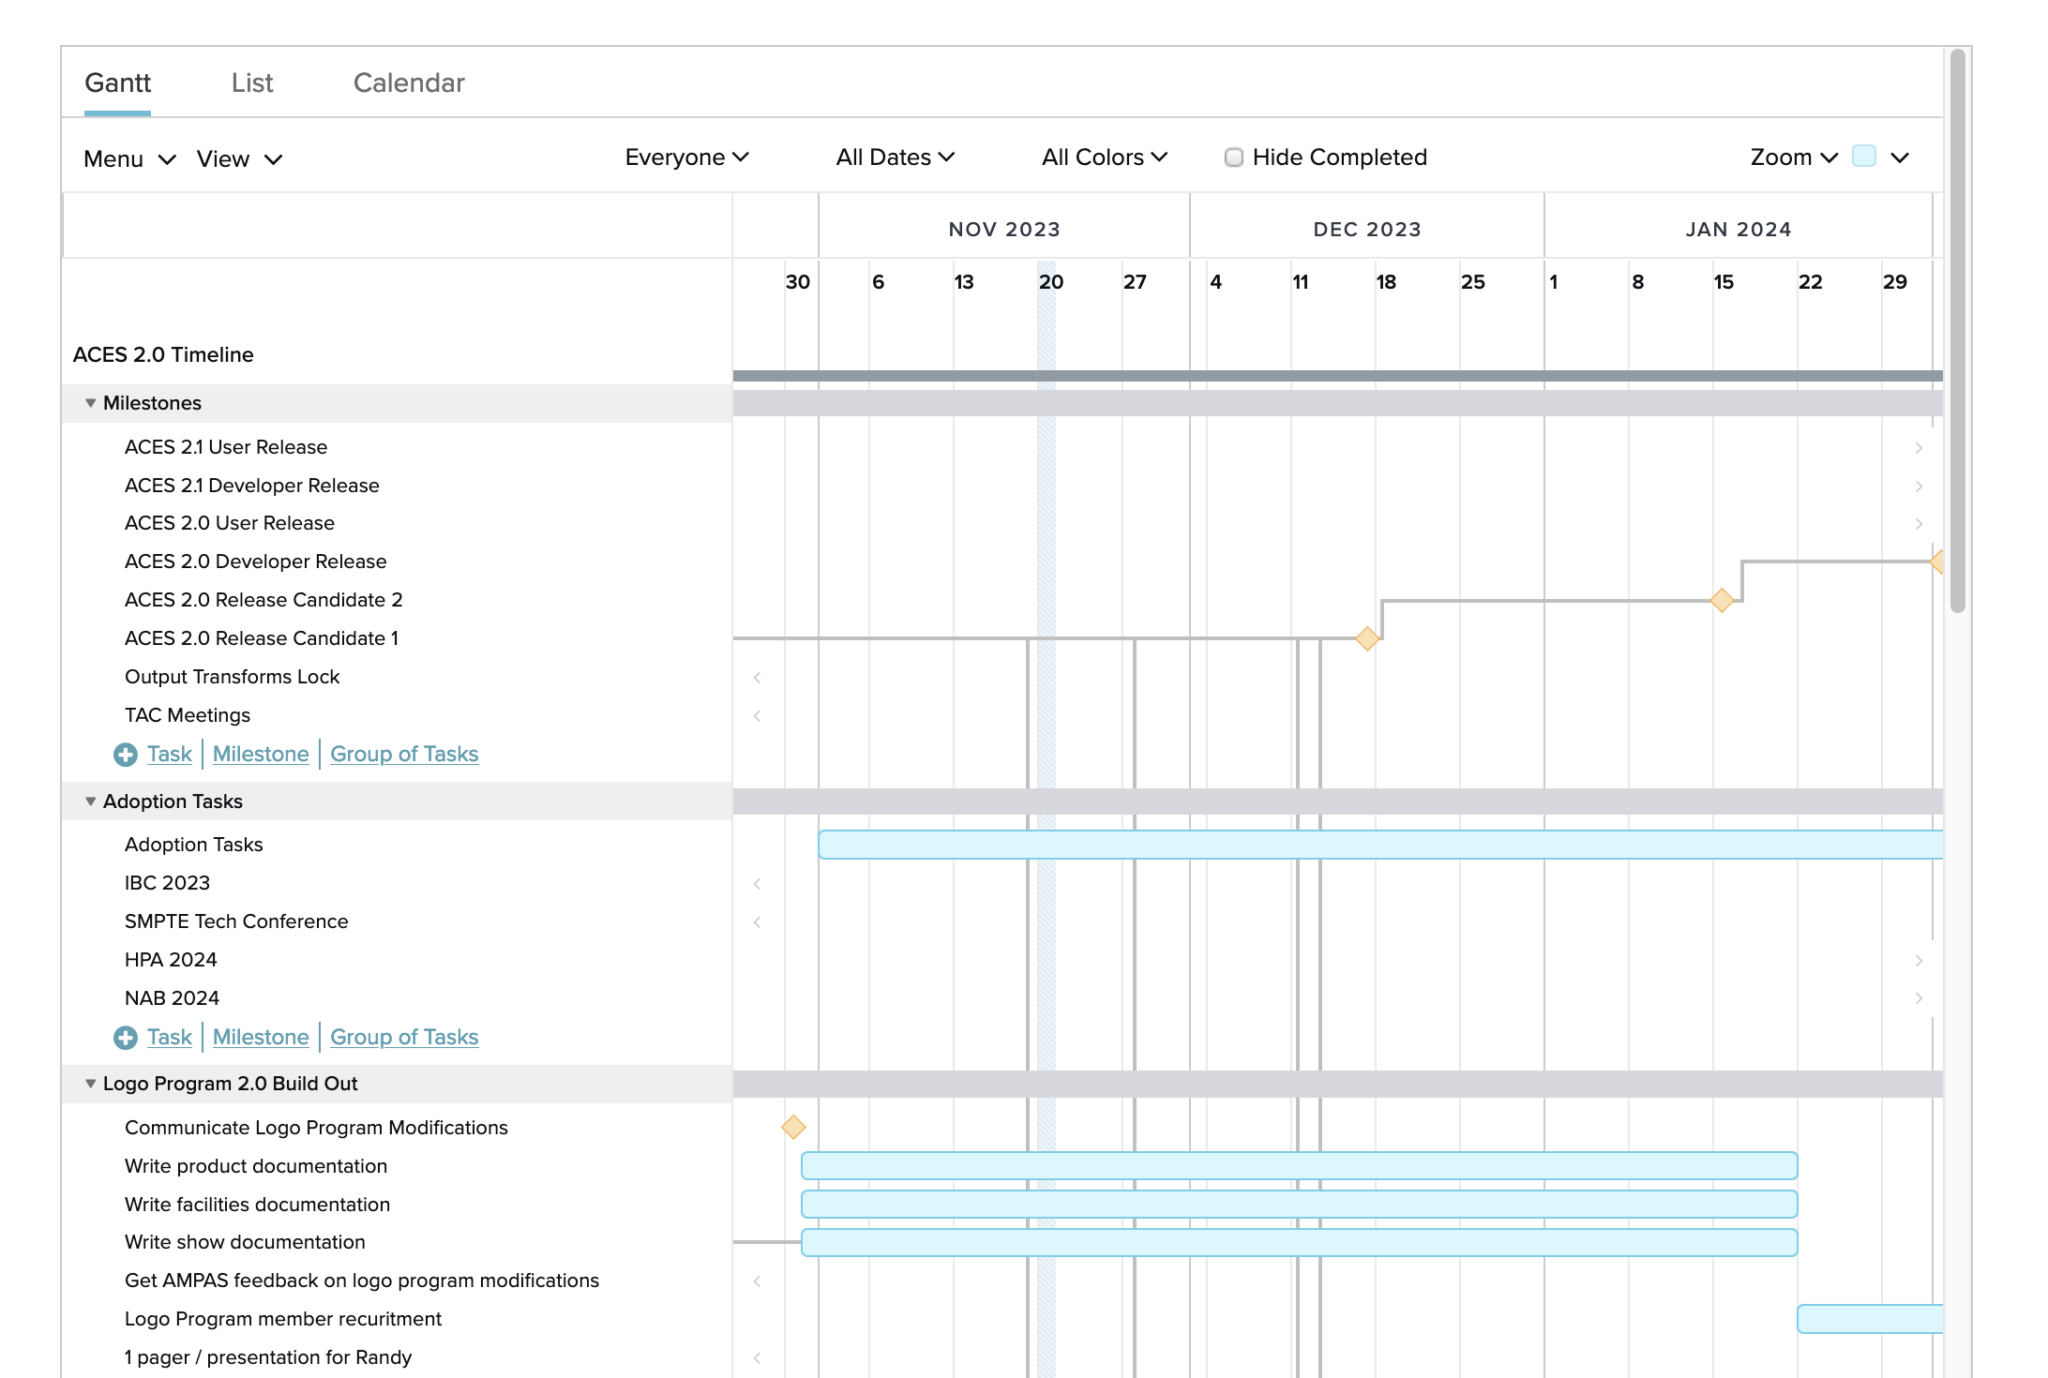This screenshot has width=2048, height=1378.
Task: Enable the Hide Completed checkbox
Action: coord(1234,158)
